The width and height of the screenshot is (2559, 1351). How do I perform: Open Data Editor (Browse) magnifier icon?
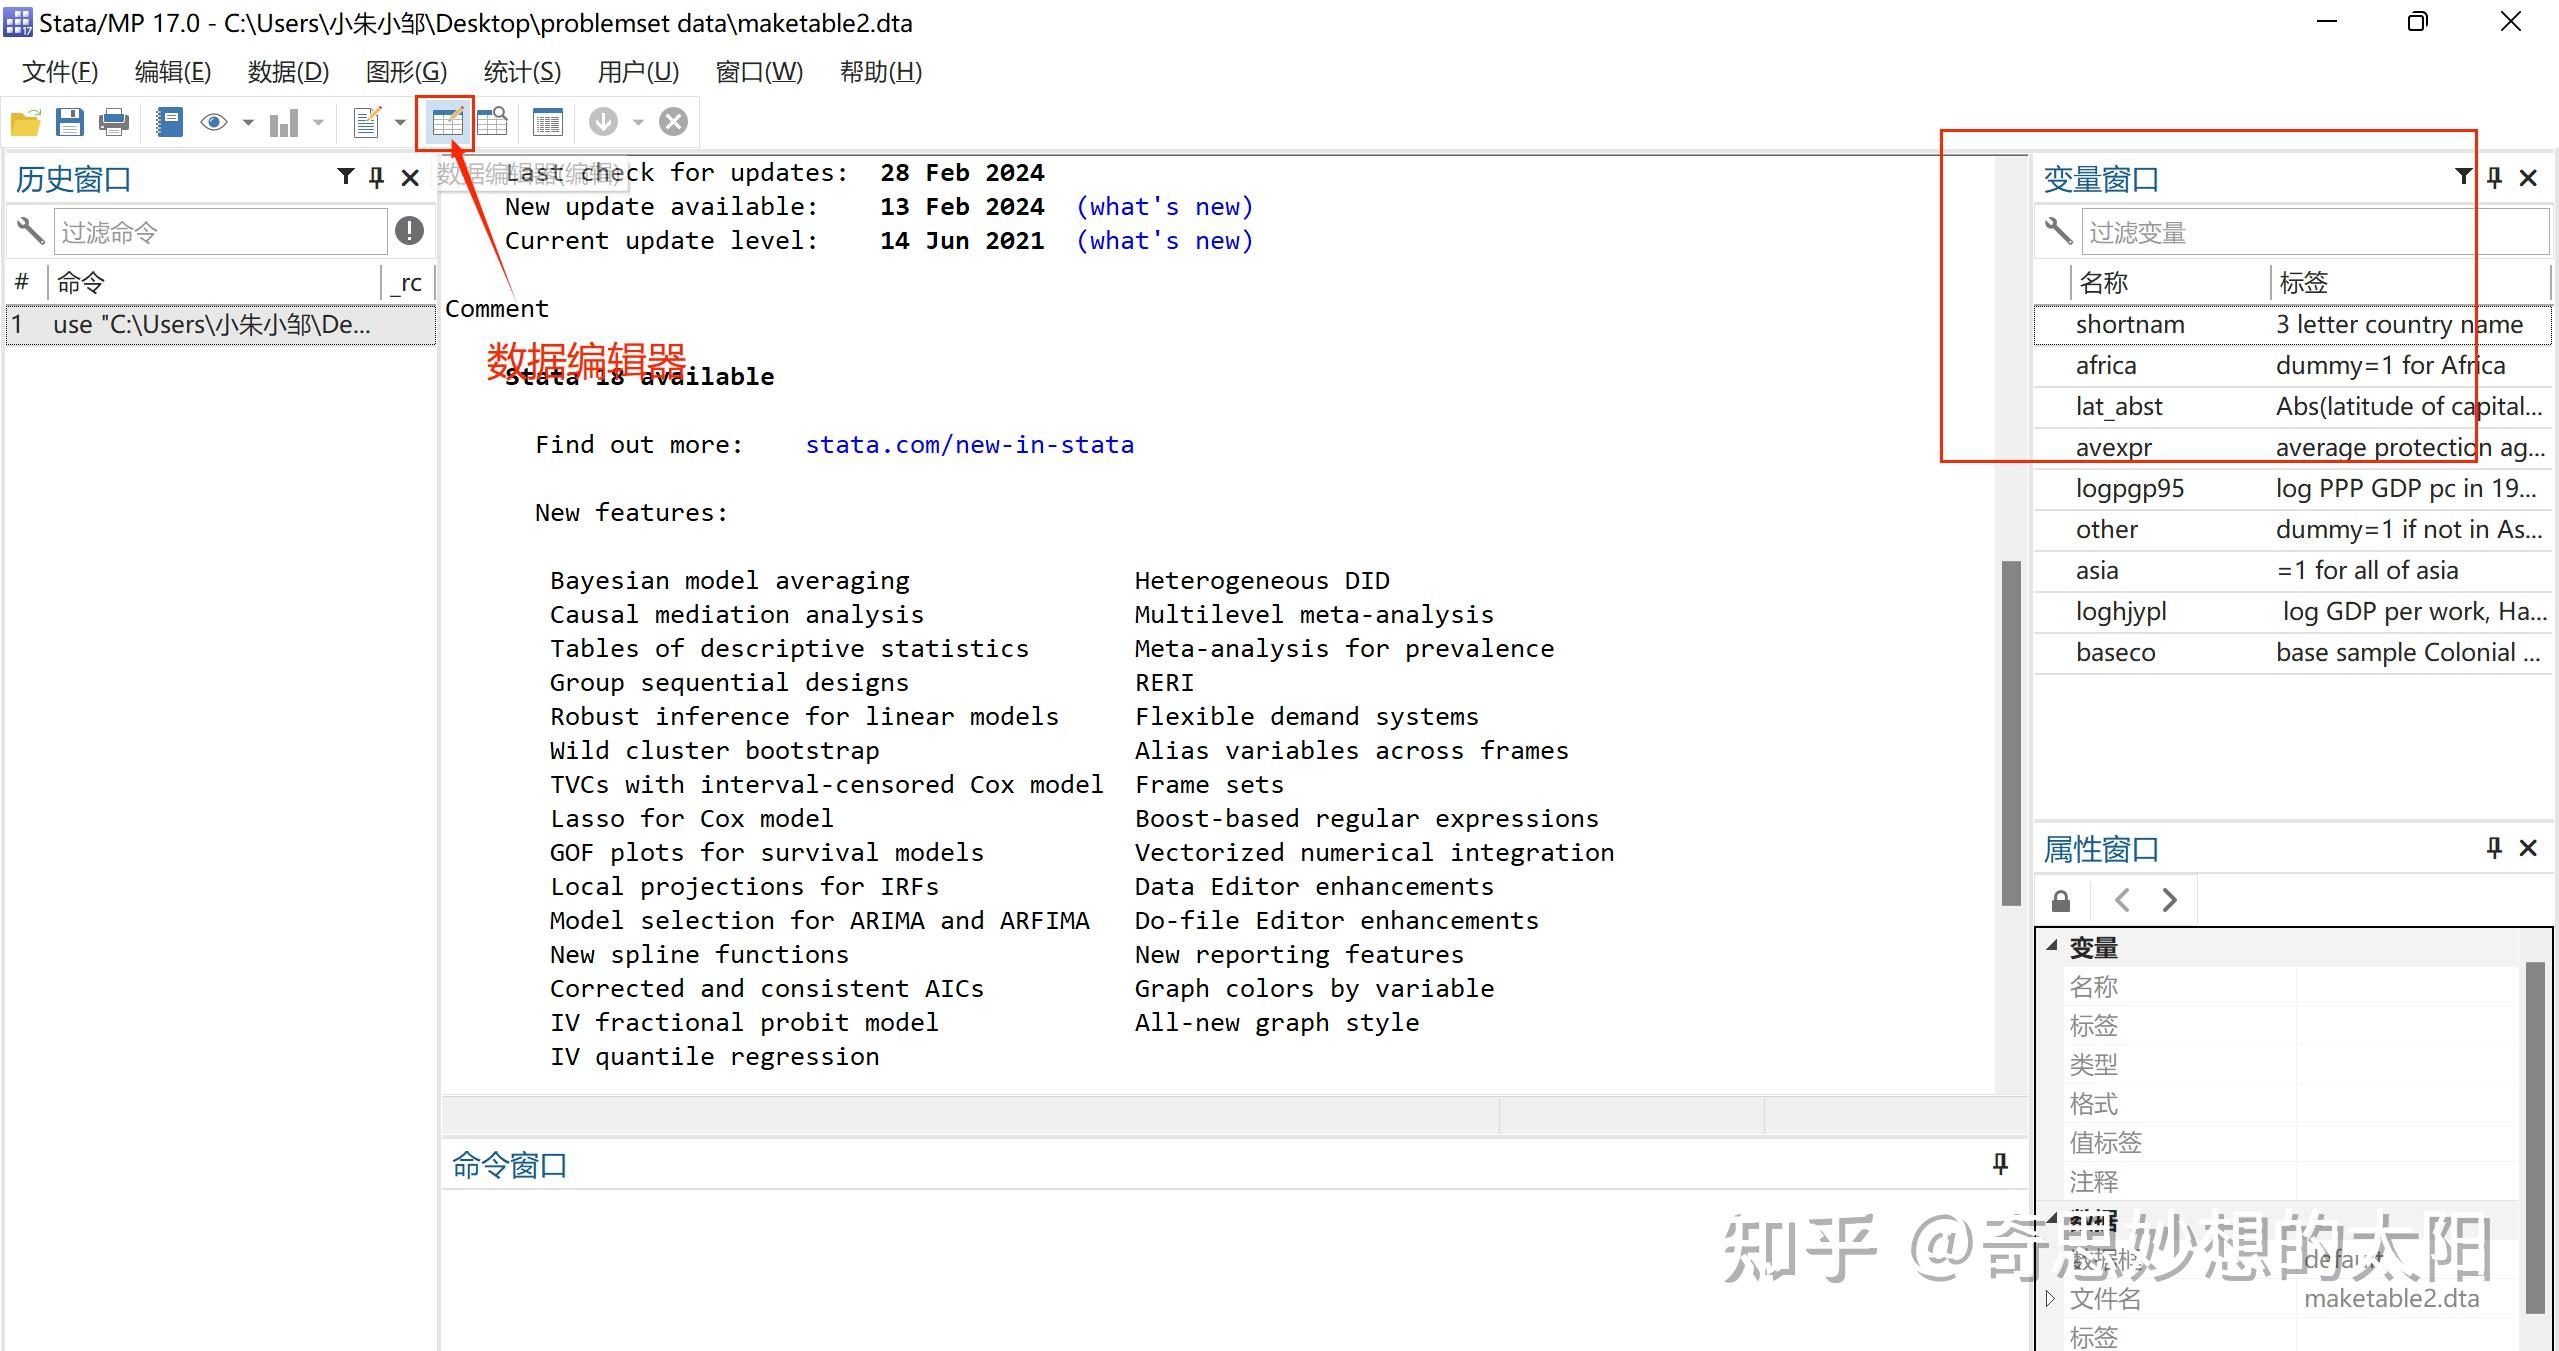tap(492, 123)
